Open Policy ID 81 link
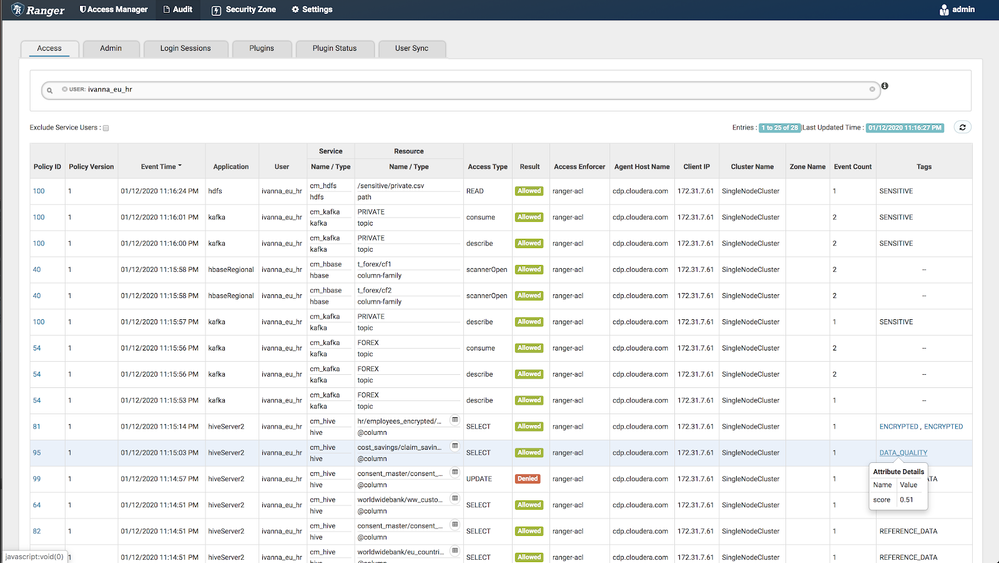This screenshot has height=563, width=999. point(37,427)
